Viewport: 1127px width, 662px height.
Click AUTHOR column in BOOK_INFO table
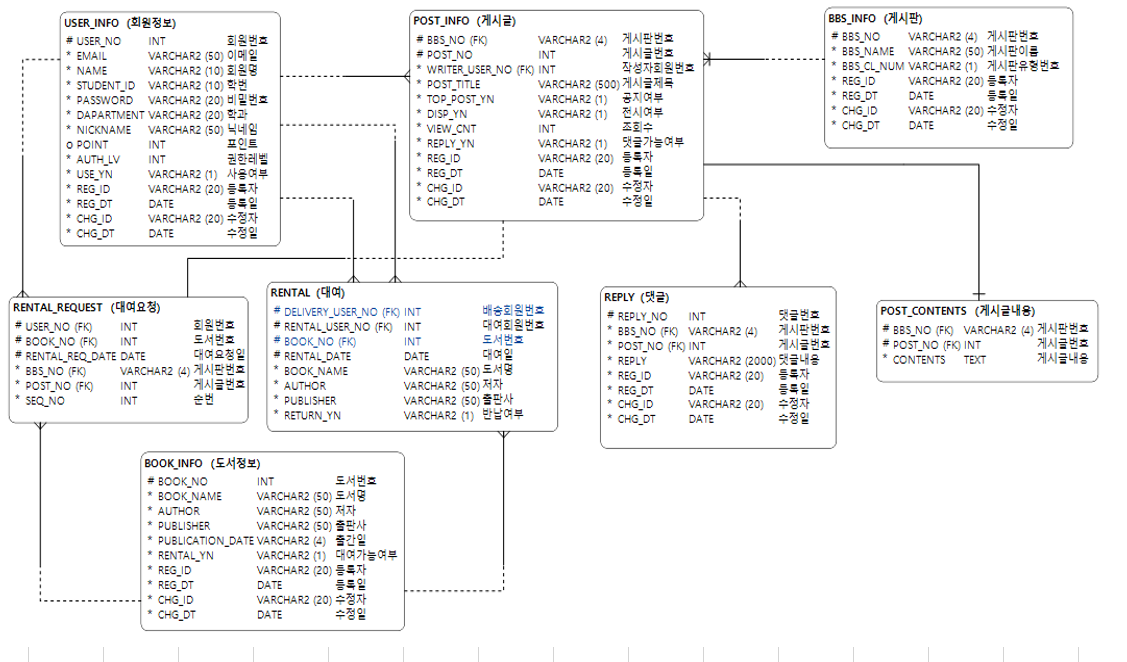pos(179,511)
